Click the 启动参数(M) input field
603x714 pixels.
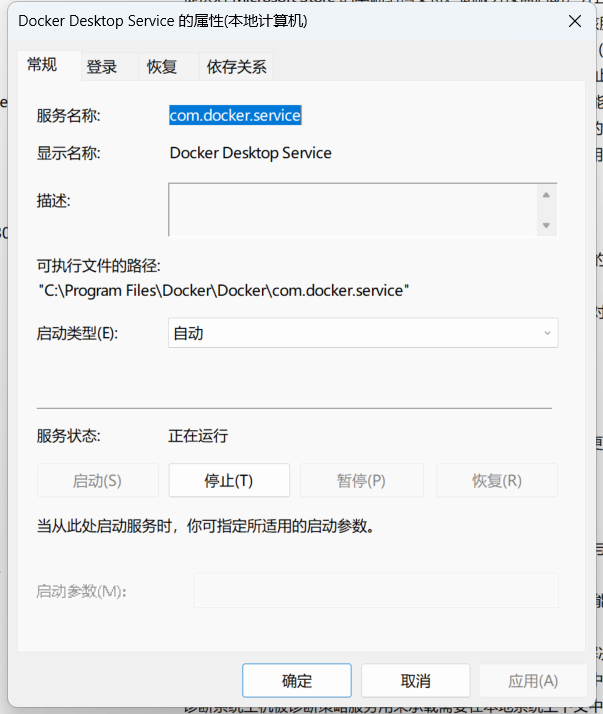[x=376, y=591]
